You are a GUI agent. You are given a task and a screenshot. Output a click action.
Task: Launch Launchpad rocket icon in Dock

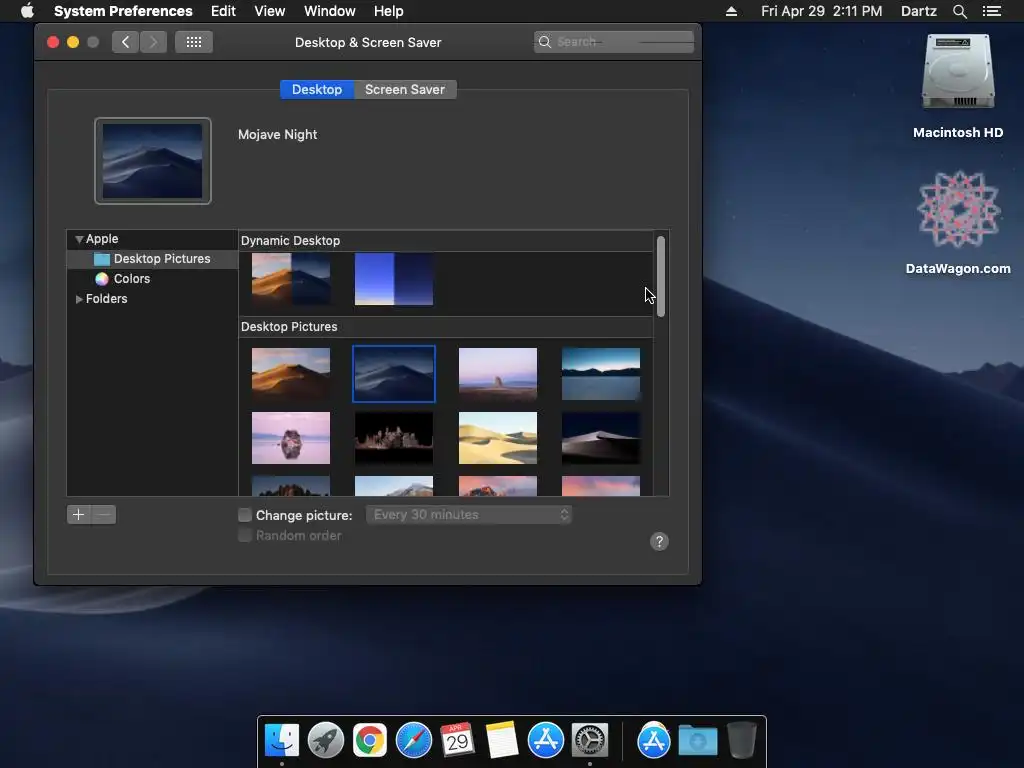[325, 741]
